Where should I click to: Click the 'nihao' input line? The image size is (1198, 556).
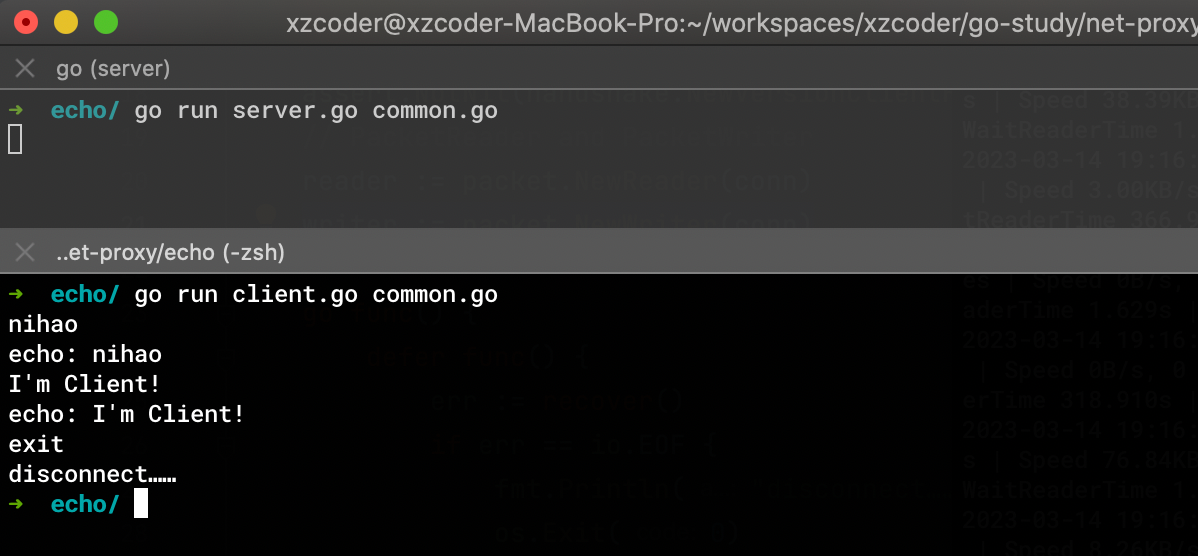click(x=43, y=325)
